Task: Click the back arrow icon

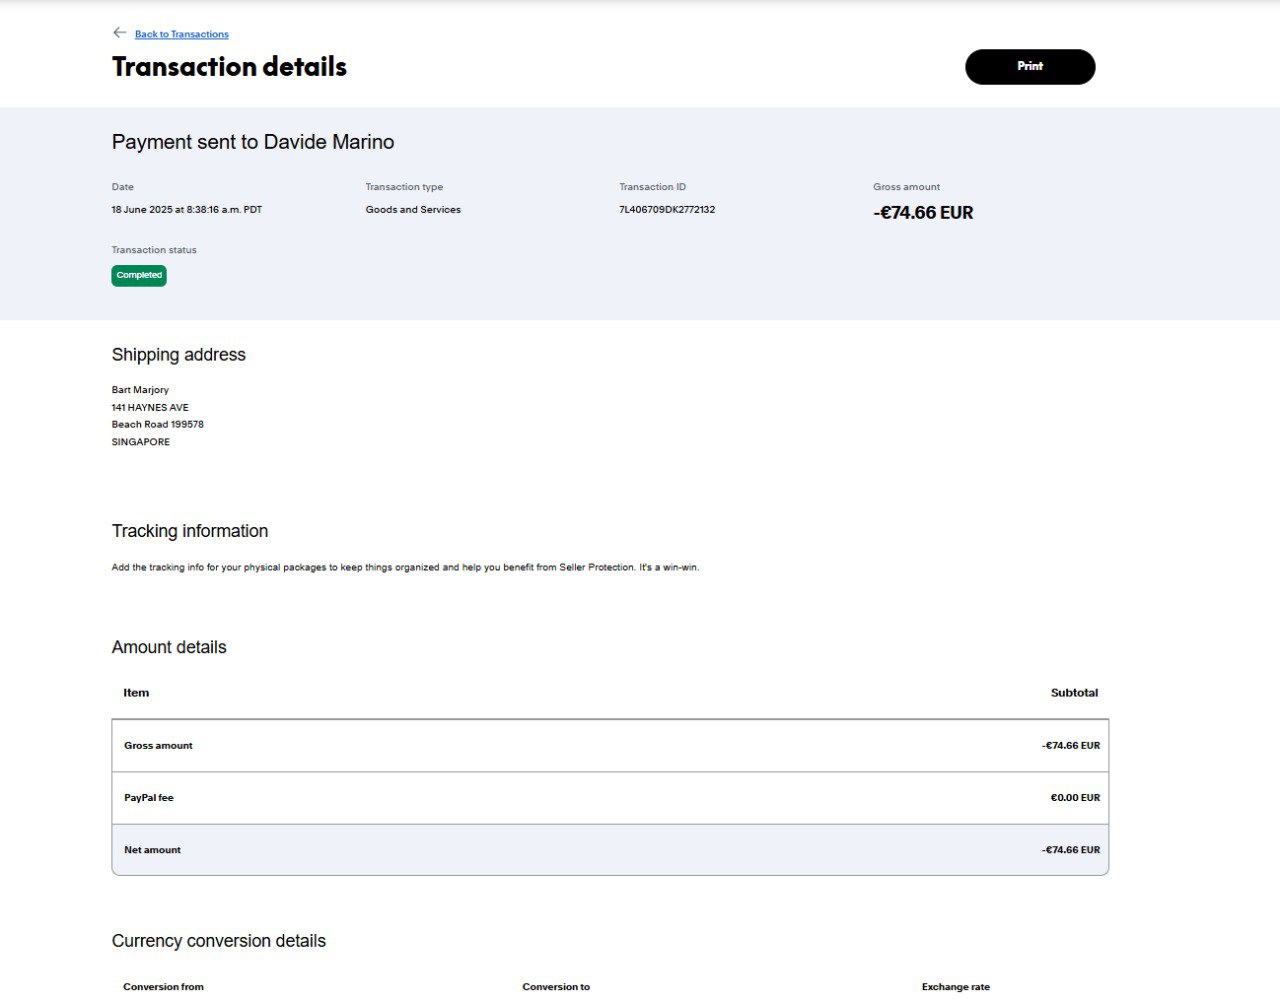Action: click(119, 33)
